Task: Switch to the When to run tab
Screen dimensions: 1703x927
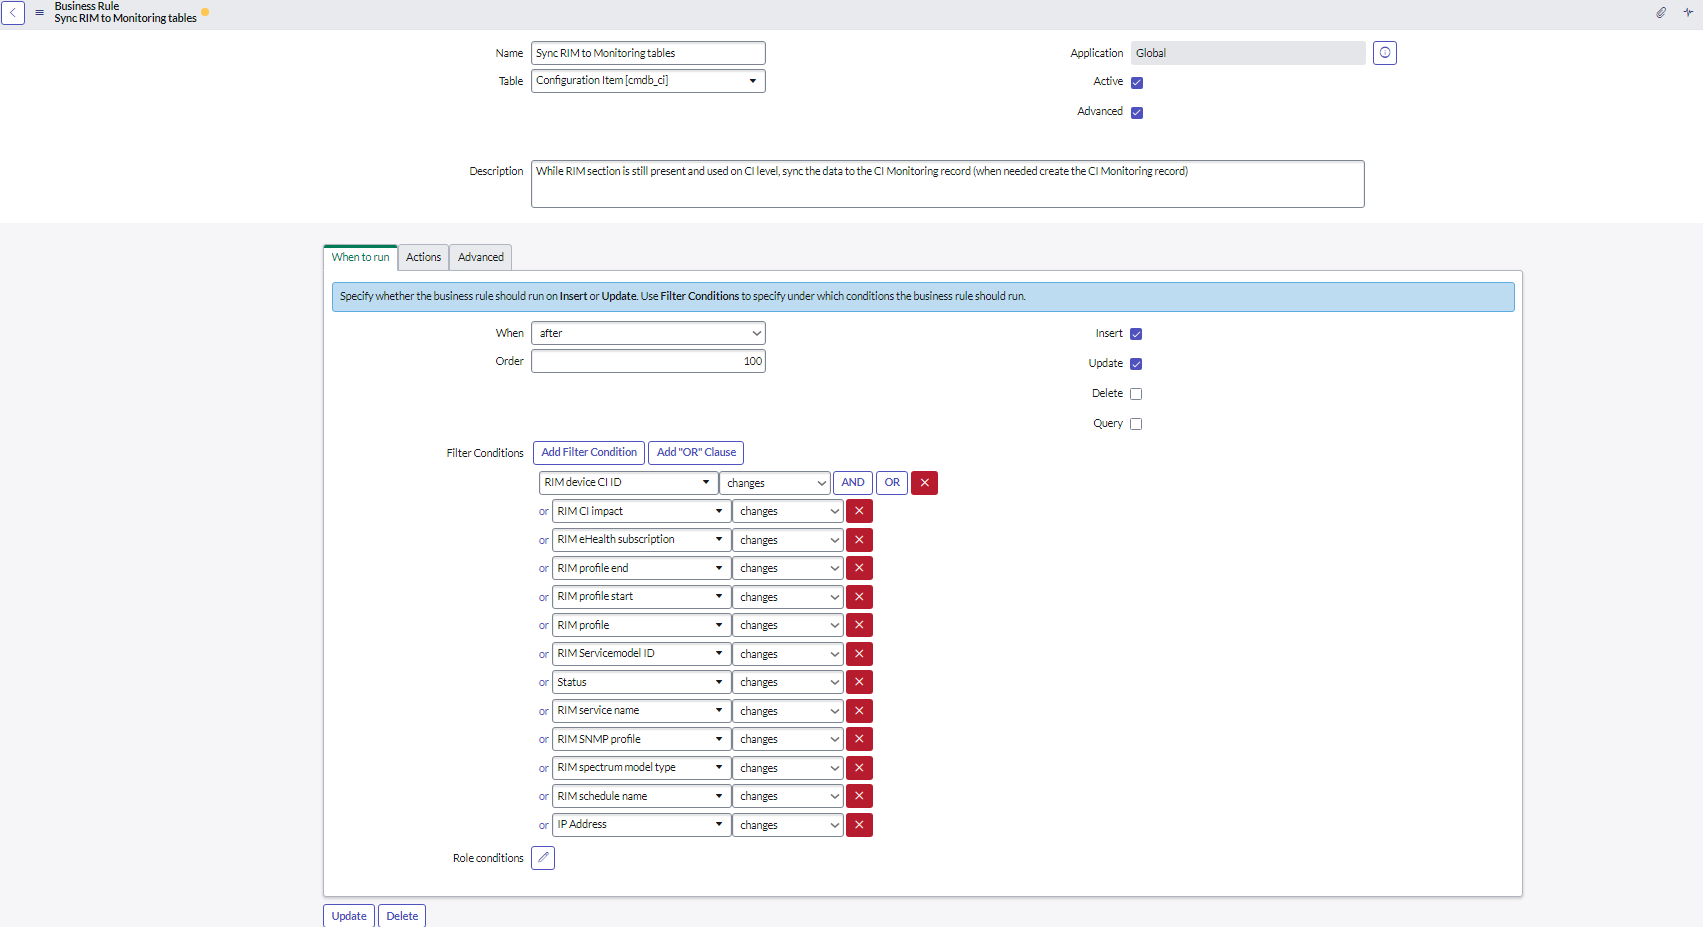Action: coord(360,258)
